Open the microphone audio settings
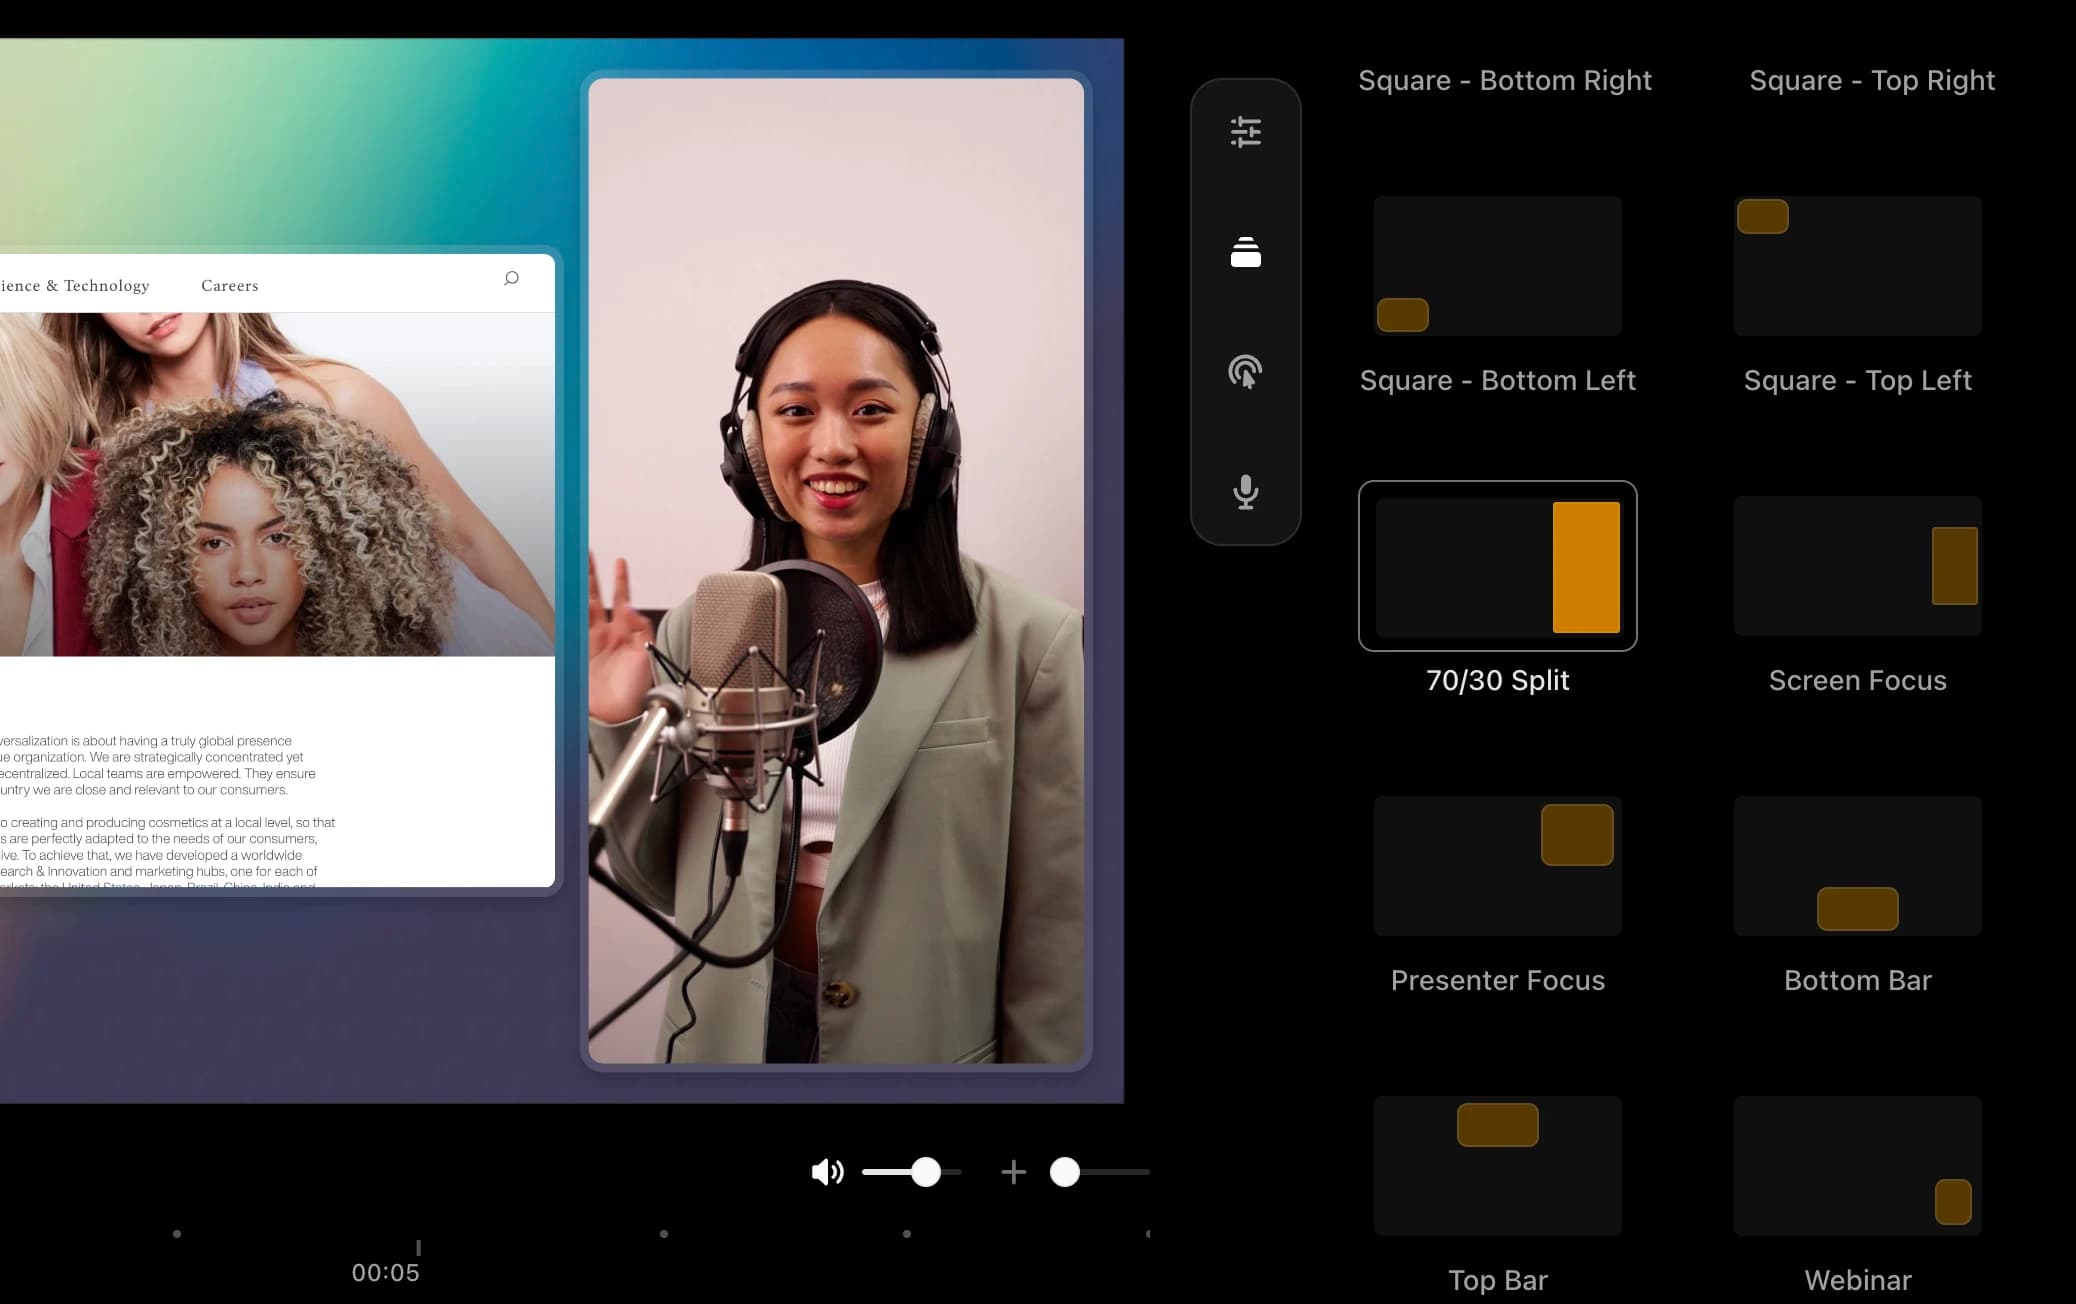 click(x=1245, y=491)
